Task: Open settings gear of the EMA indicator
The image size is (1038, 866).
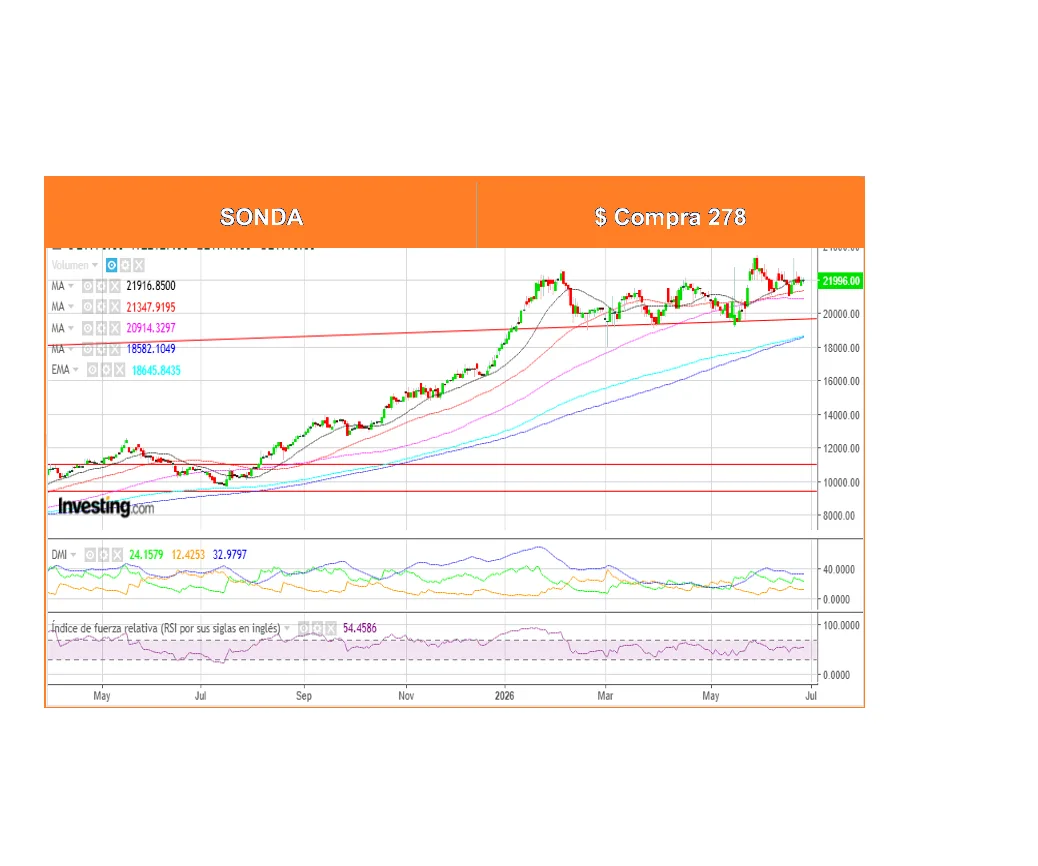Action: tap(106, 370)
